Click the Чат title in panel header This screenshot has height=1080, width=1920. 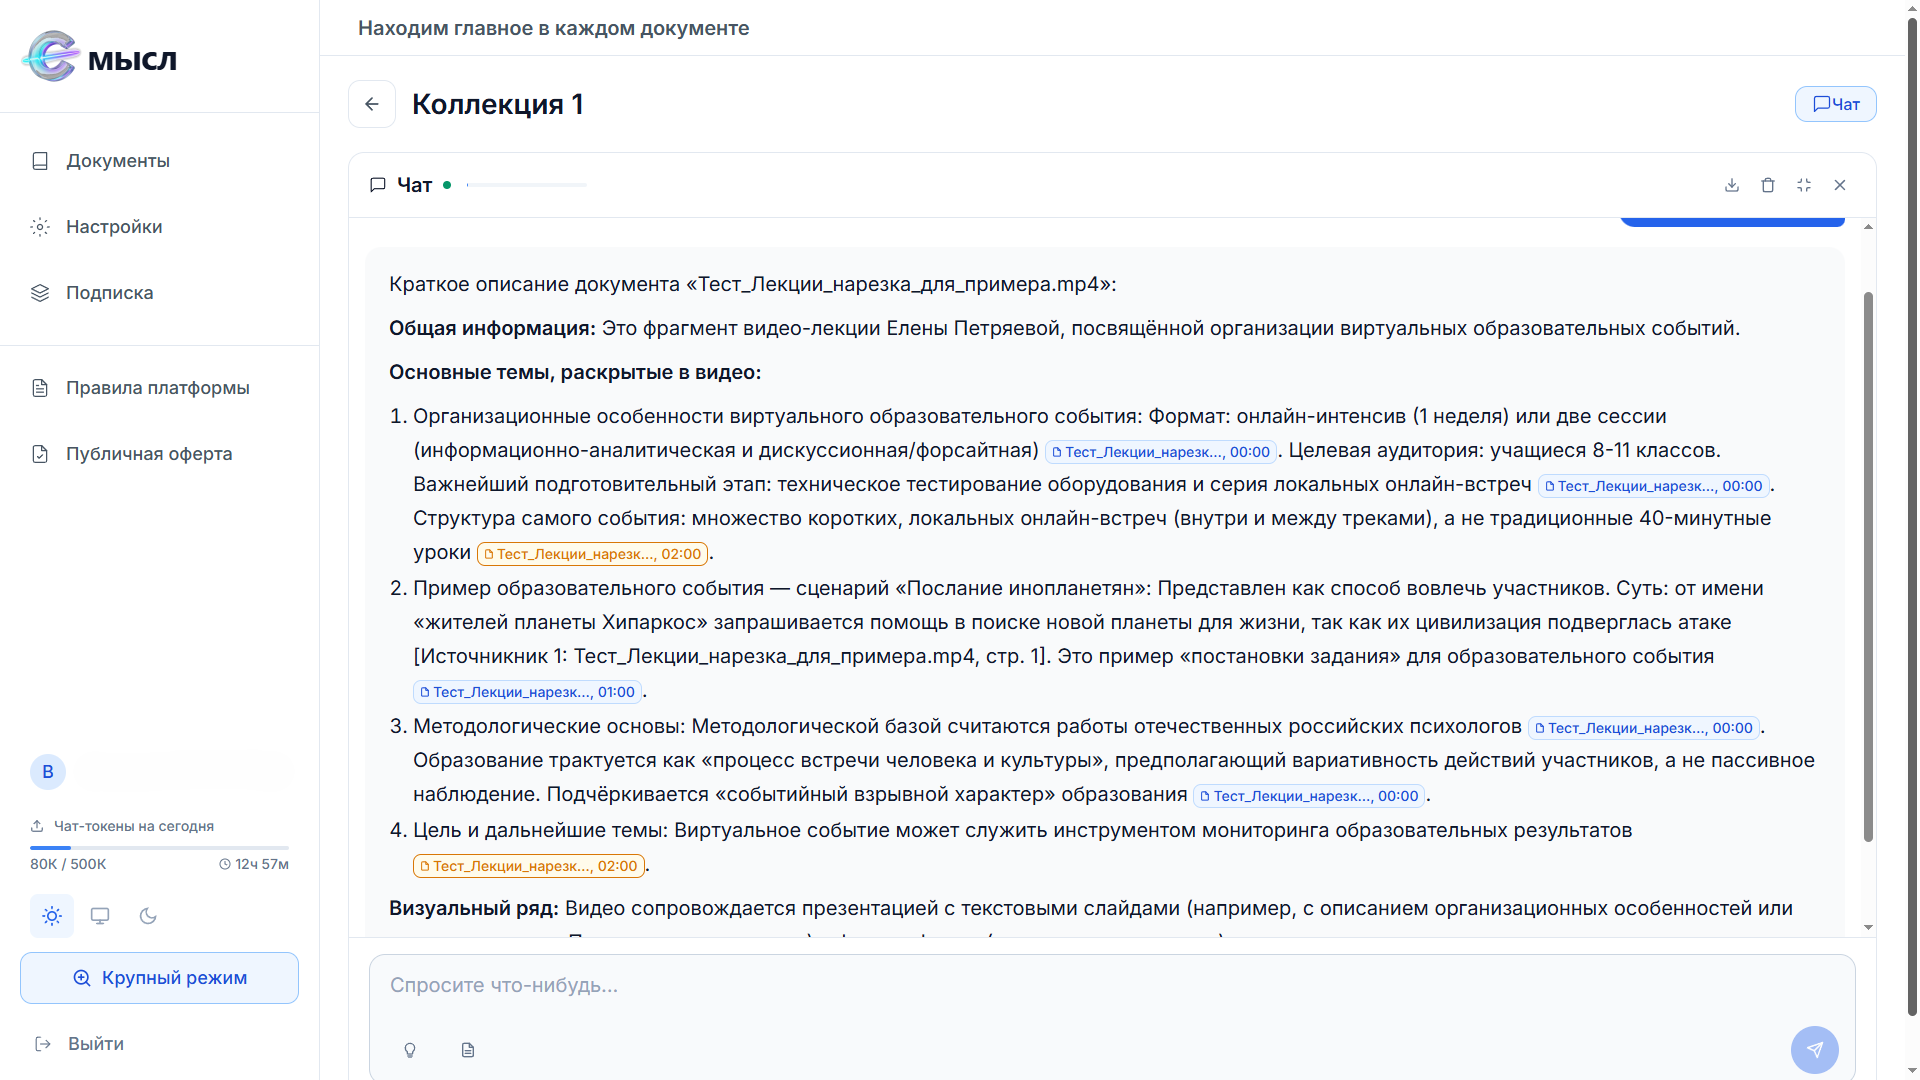(415, 185)
